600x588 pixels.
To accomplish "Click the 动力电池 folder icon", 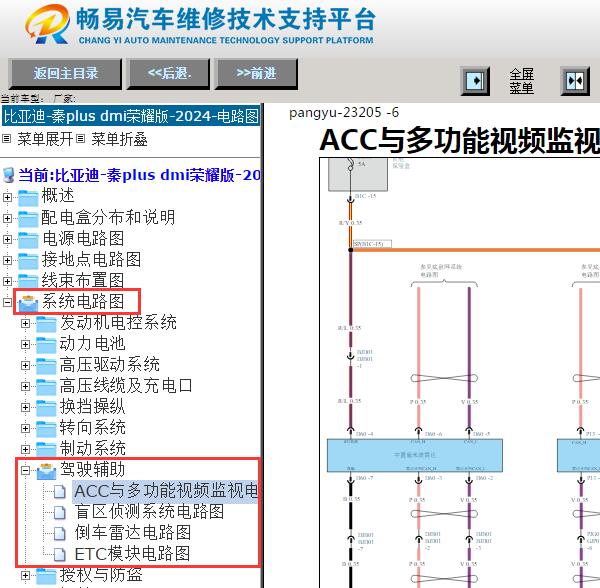I will 46,345.
